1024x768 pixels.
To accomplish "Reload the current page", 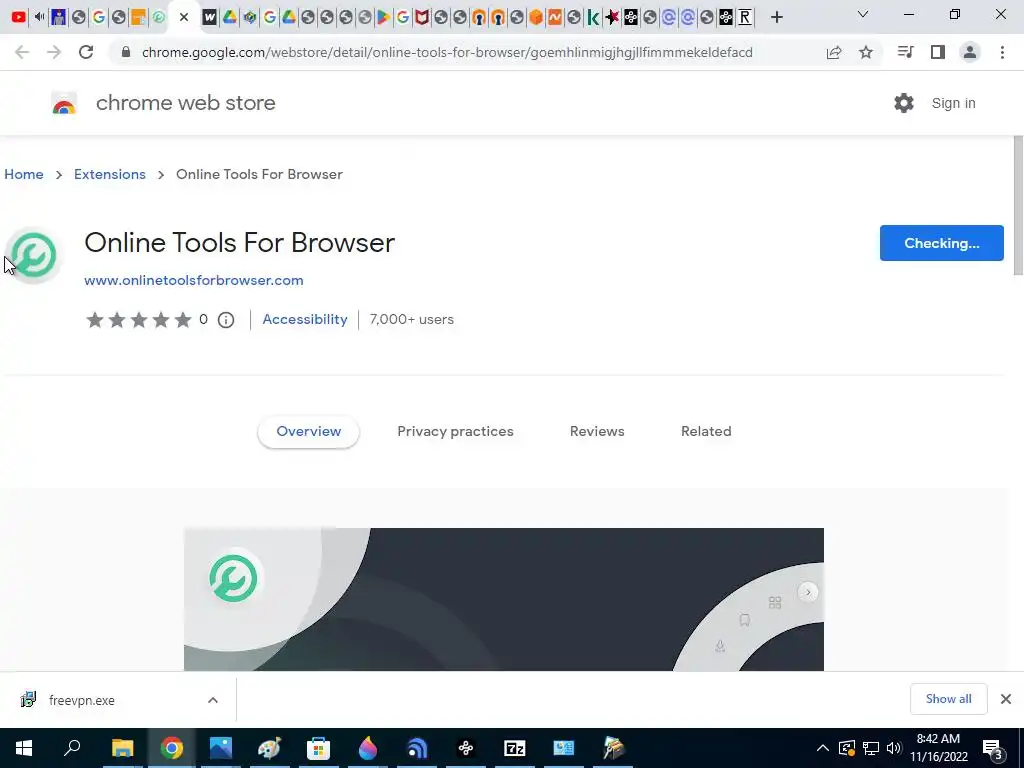I will tap(86, 52).
